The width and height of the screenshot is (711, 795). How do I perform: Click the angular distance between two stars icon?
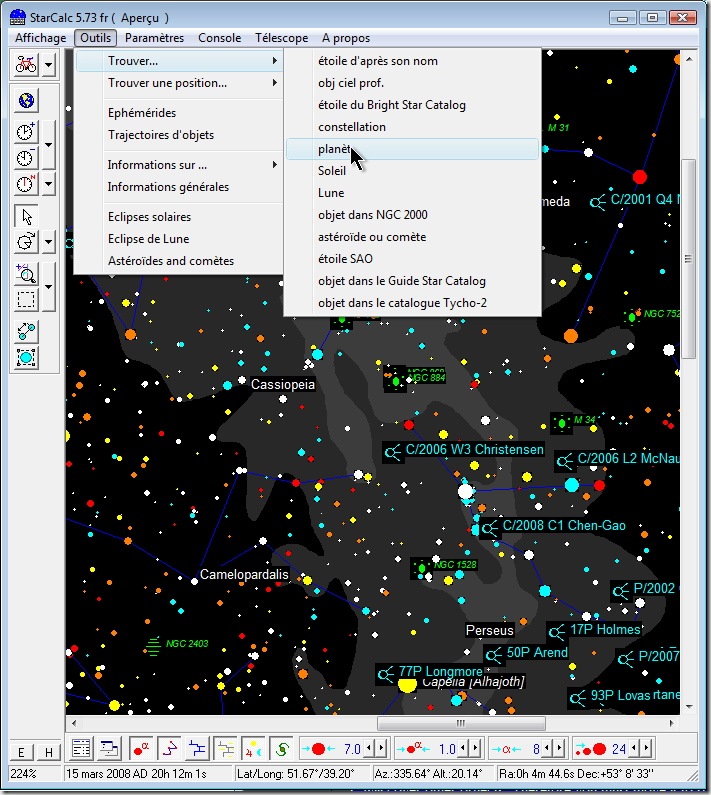[26, 332]
